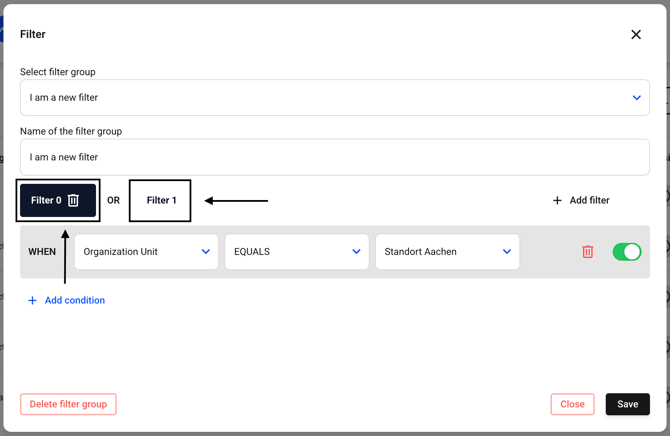Click the Name of the filter group field

335,157
